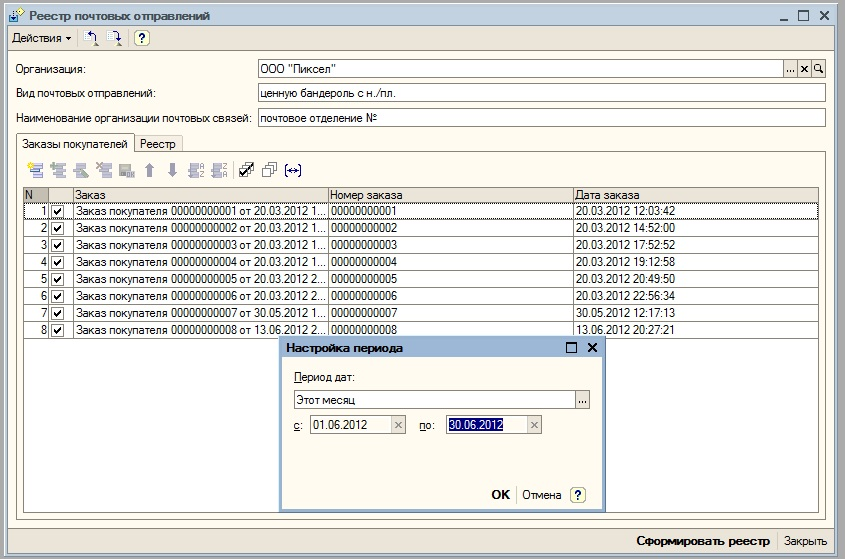Click the Вид почтовых отправлений input field
The image size is (845, 559).
point(540,93)
